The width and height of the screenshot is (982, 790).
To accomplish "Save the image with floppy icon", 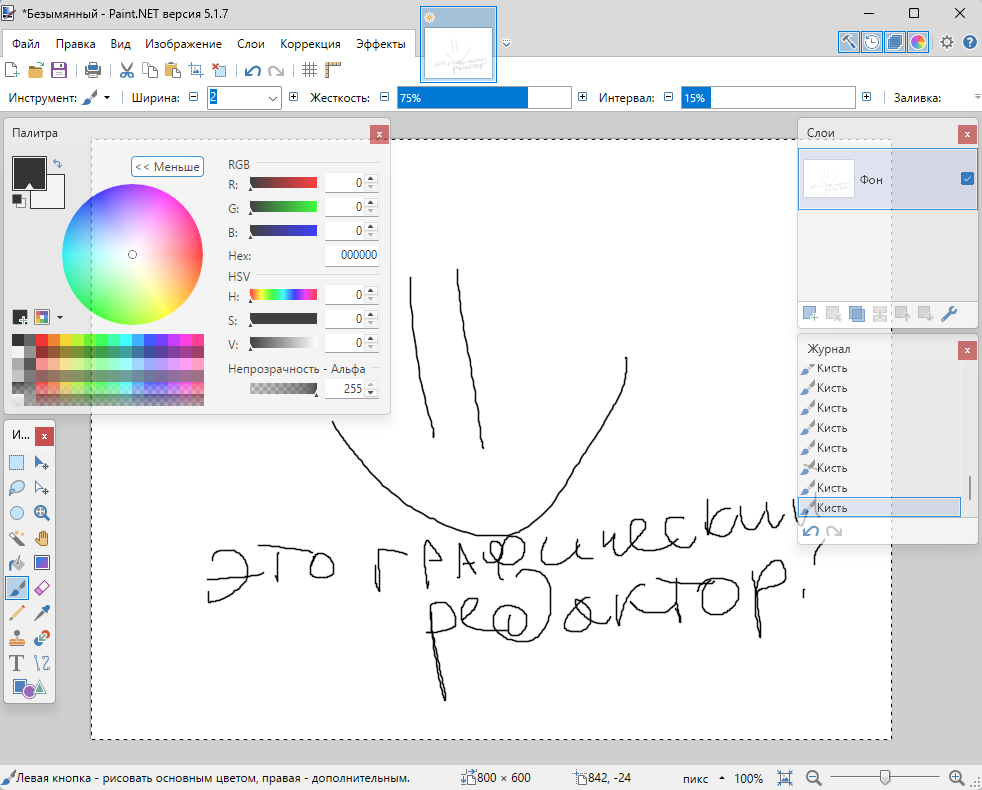I will coord(59,70).
